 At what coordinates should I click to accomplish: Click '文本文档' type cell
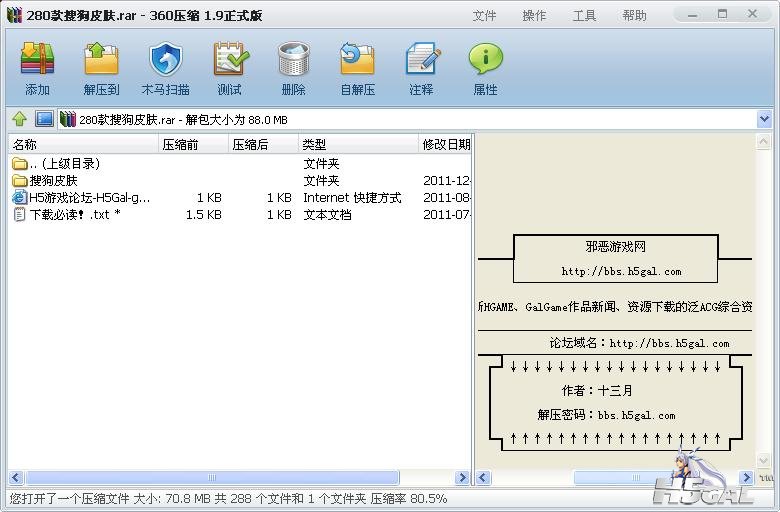(x=327, y=214)
